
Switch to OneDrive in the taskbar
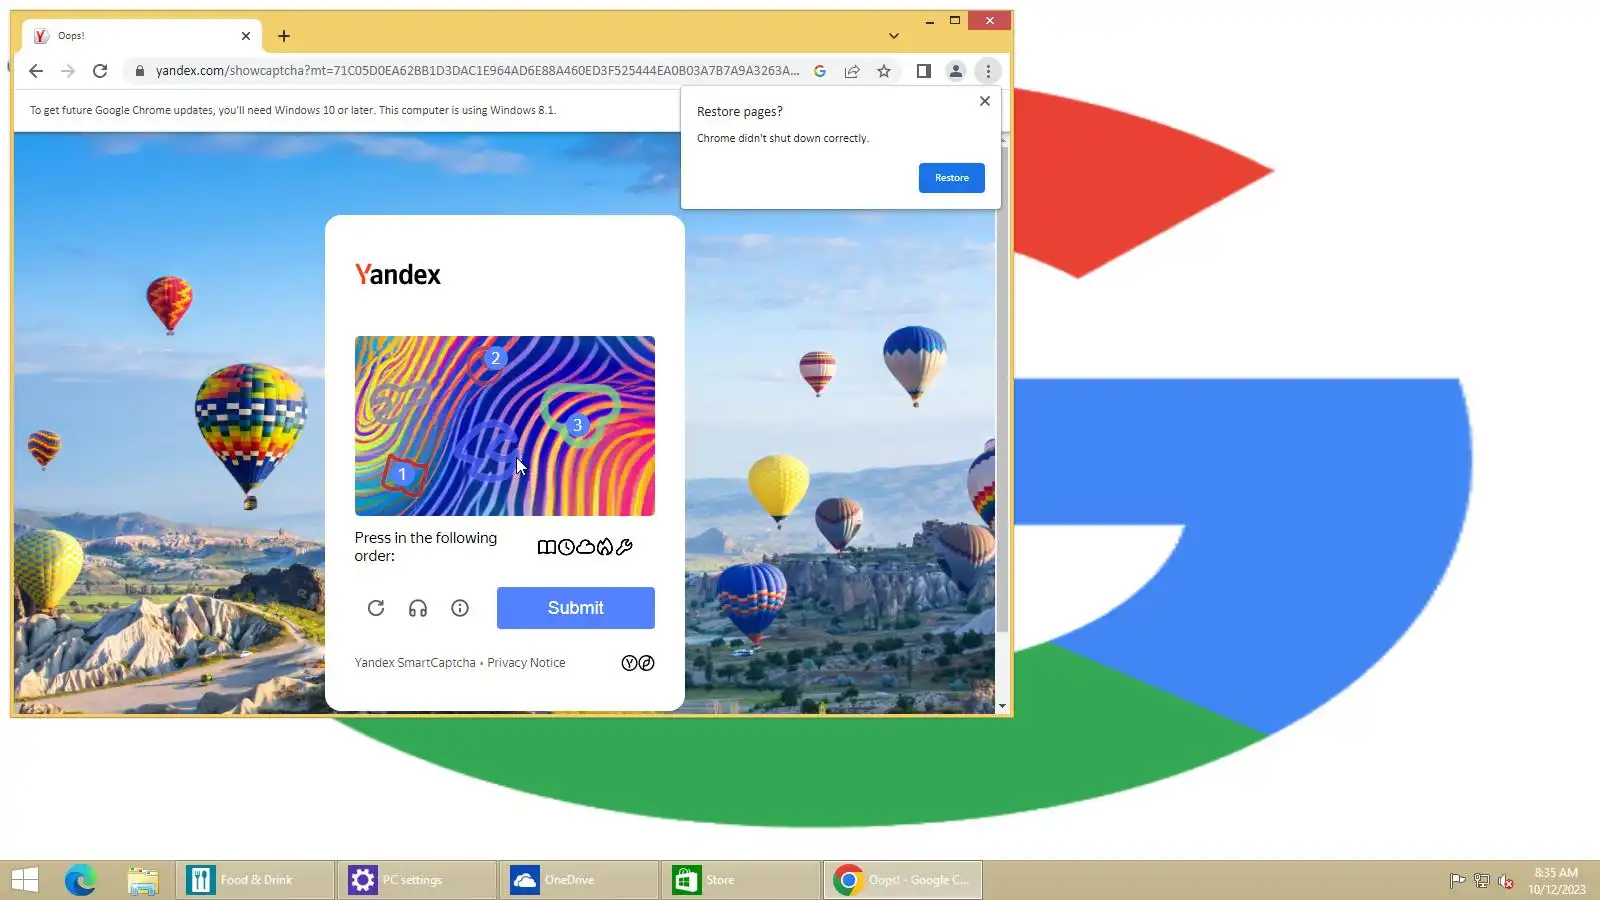(579, 880)
